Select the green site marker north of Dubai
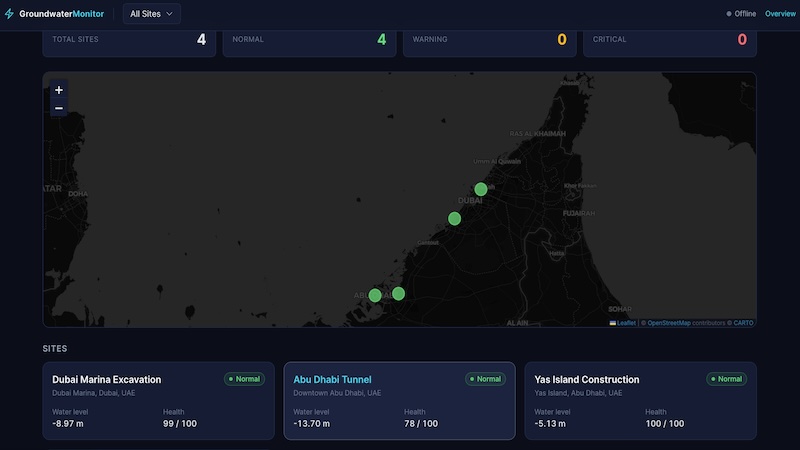Viewport: 800px width, 450px height. click(481, 189)
